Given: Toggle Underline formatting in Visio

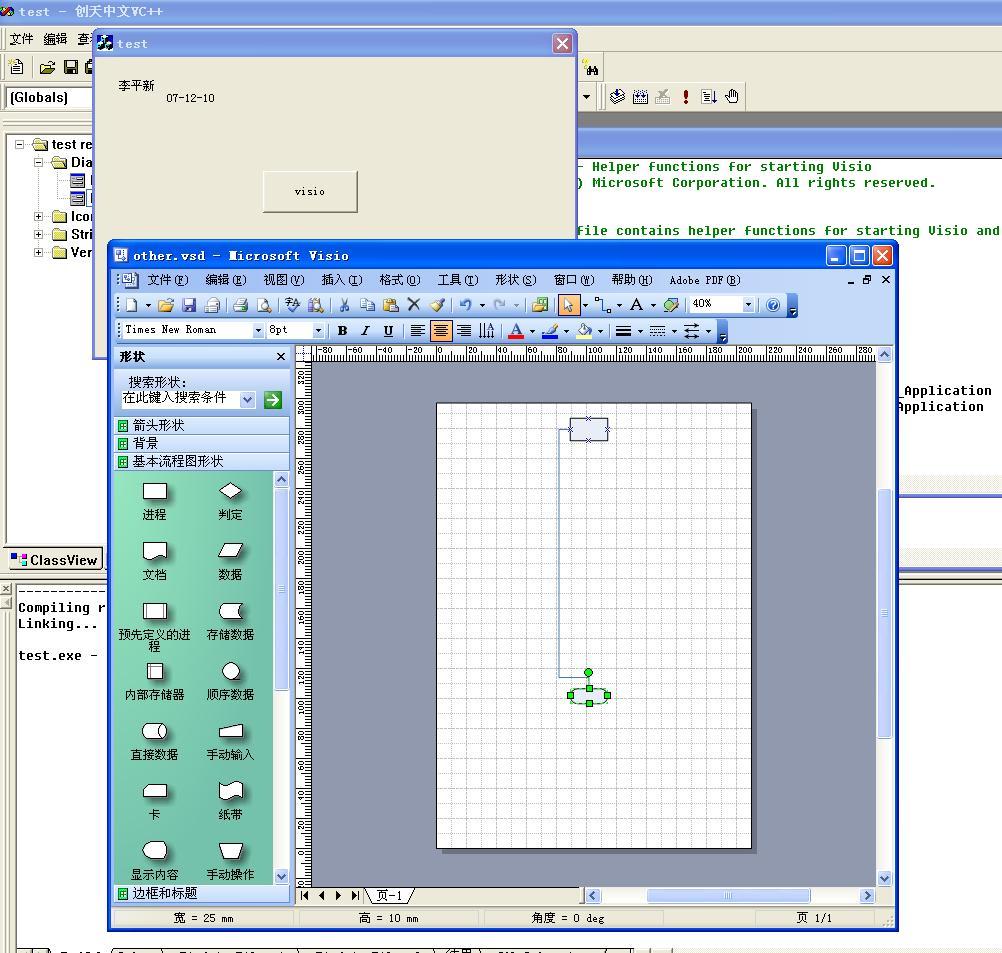Looking at the screenshot, I should click(x=388, y=331).
